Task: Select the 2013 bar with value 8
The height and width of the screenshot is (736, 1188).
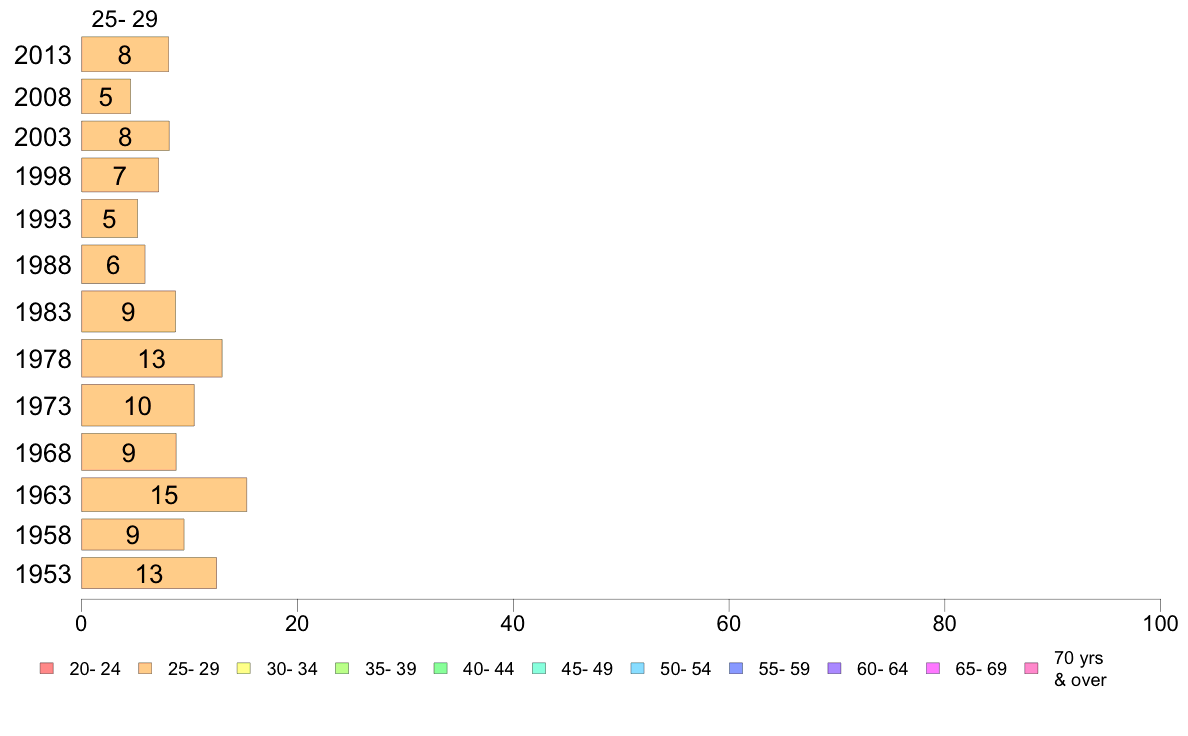Action: (x=125, y=55)
